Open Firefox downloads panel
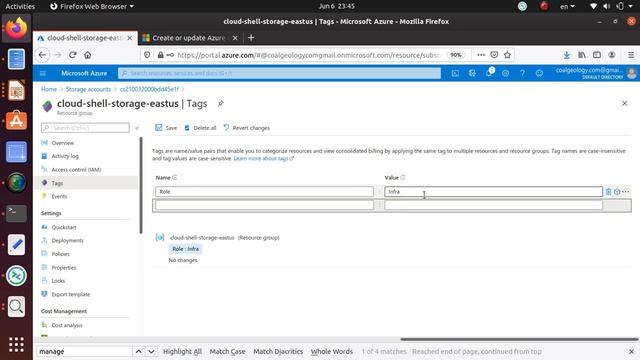Viewport: 640px width, 360px height. pos(567,55)
